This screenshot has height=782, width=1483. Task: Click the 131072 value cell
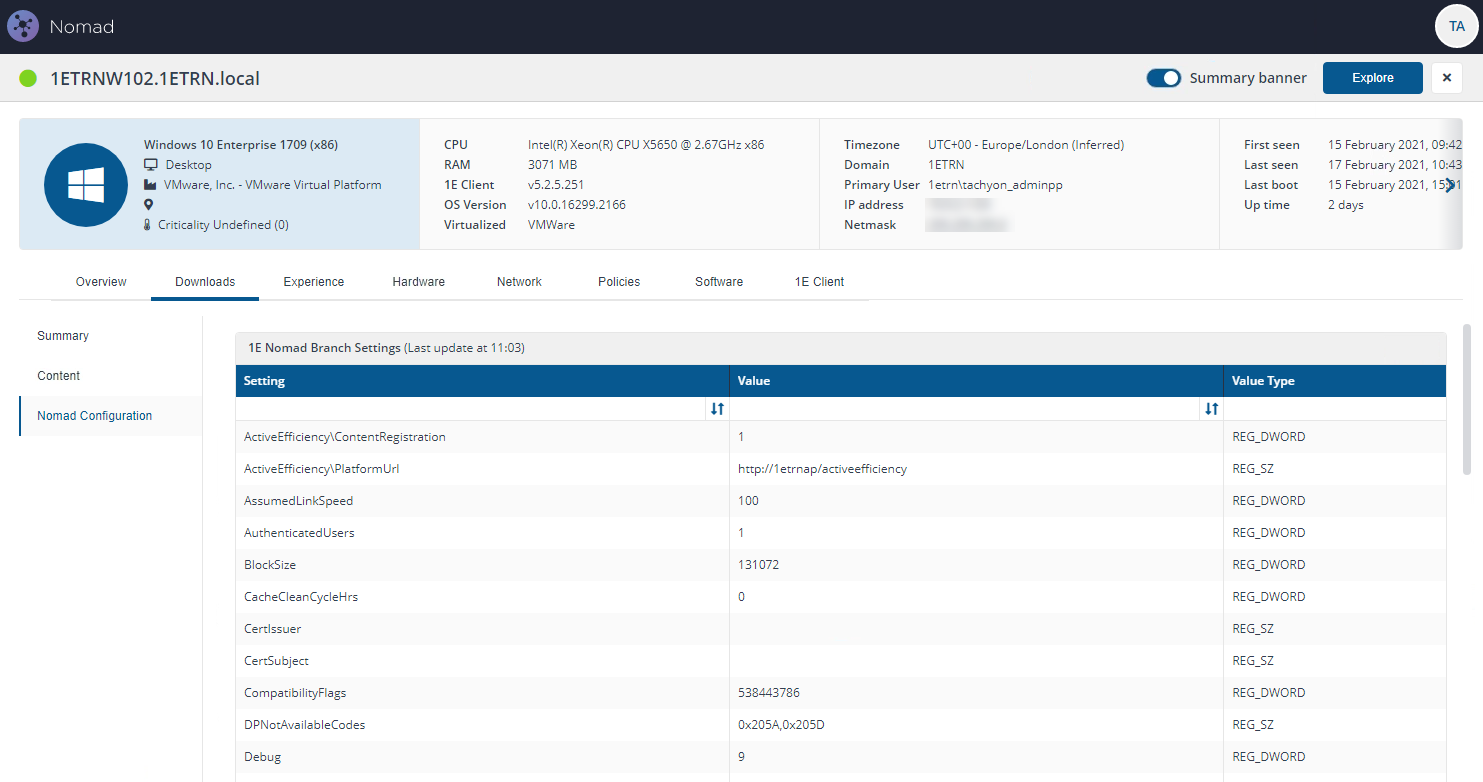(x=758, y=565)
